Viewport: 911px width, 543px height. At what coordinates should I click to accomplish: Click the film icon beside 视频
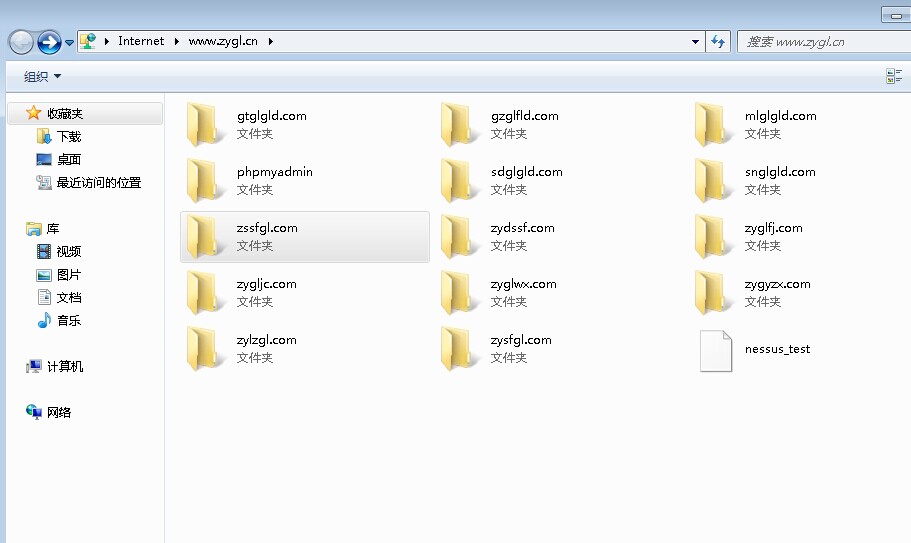click(x=44, y=251)
